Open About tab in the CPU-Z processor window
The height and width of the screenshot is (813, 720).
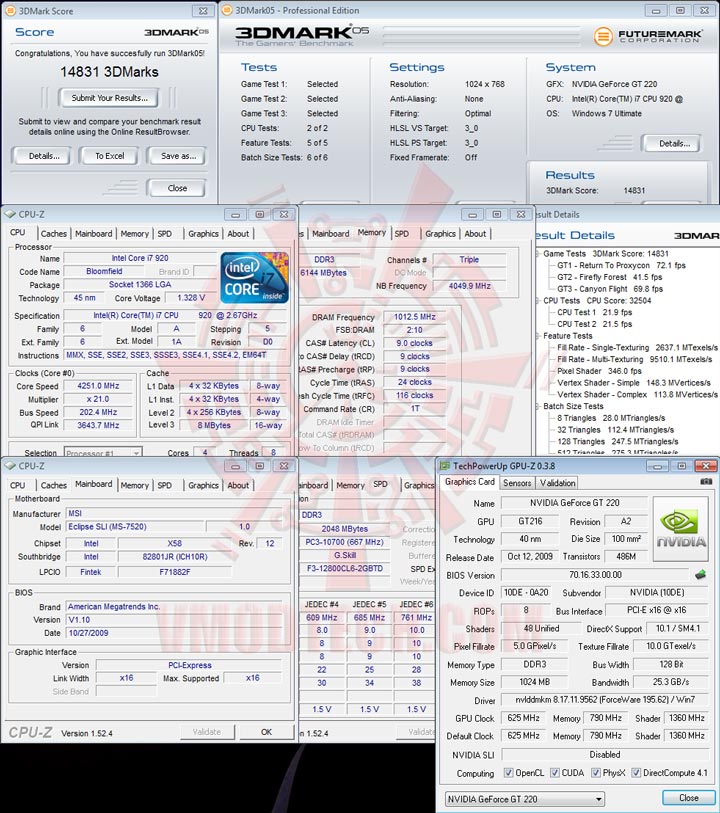(238, 234)
